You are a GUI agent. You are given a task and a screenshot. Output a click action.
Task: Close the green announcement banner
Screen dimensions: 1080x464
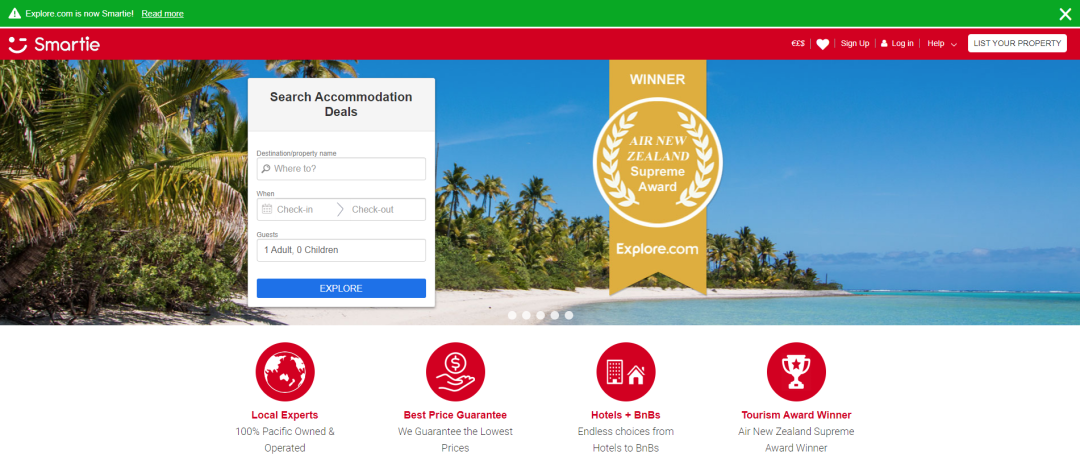pyautogui.click(x=1065, y=14)
